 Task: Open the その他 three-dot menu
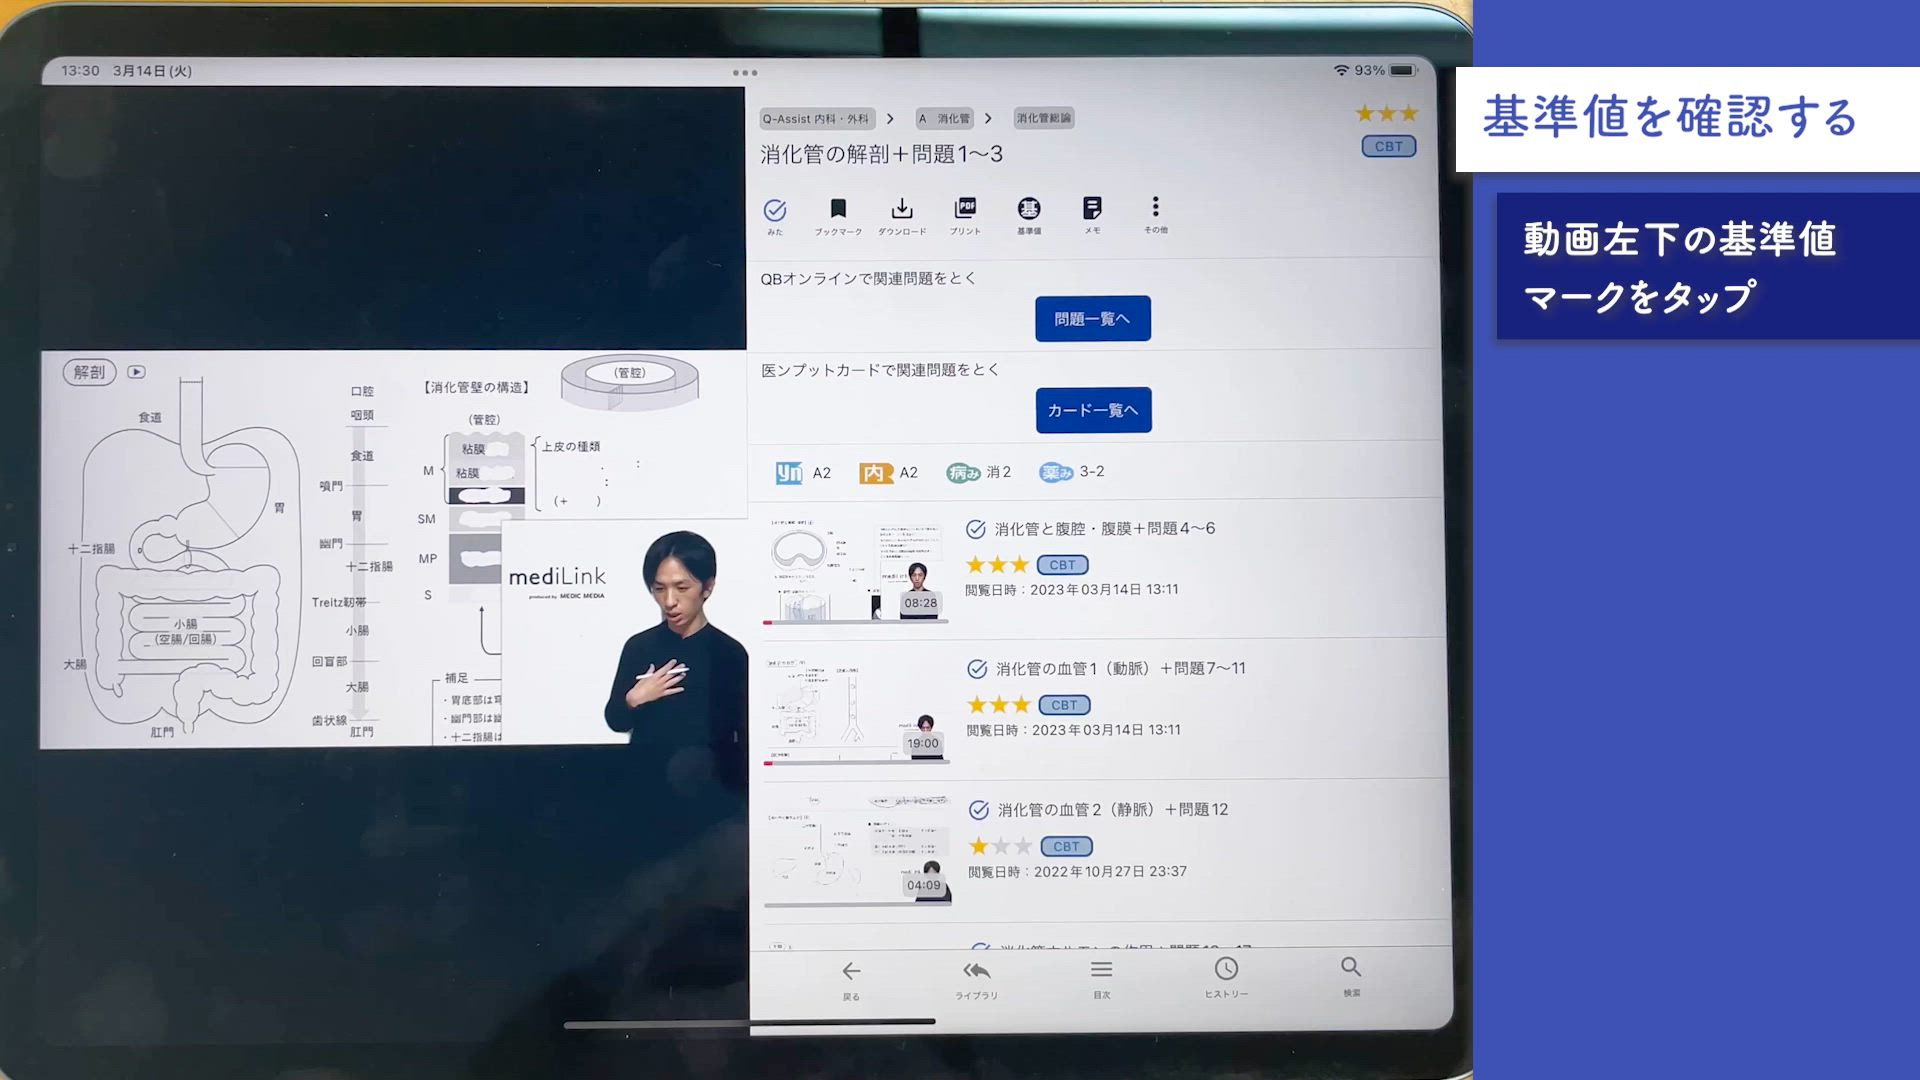1155,207
